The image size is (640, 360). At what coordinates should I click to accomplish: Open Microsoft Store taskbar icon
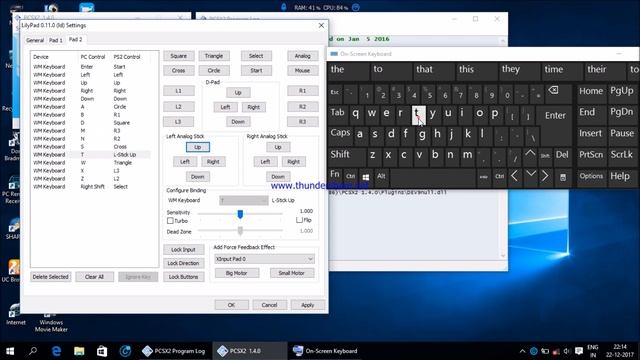coord(102,351)
